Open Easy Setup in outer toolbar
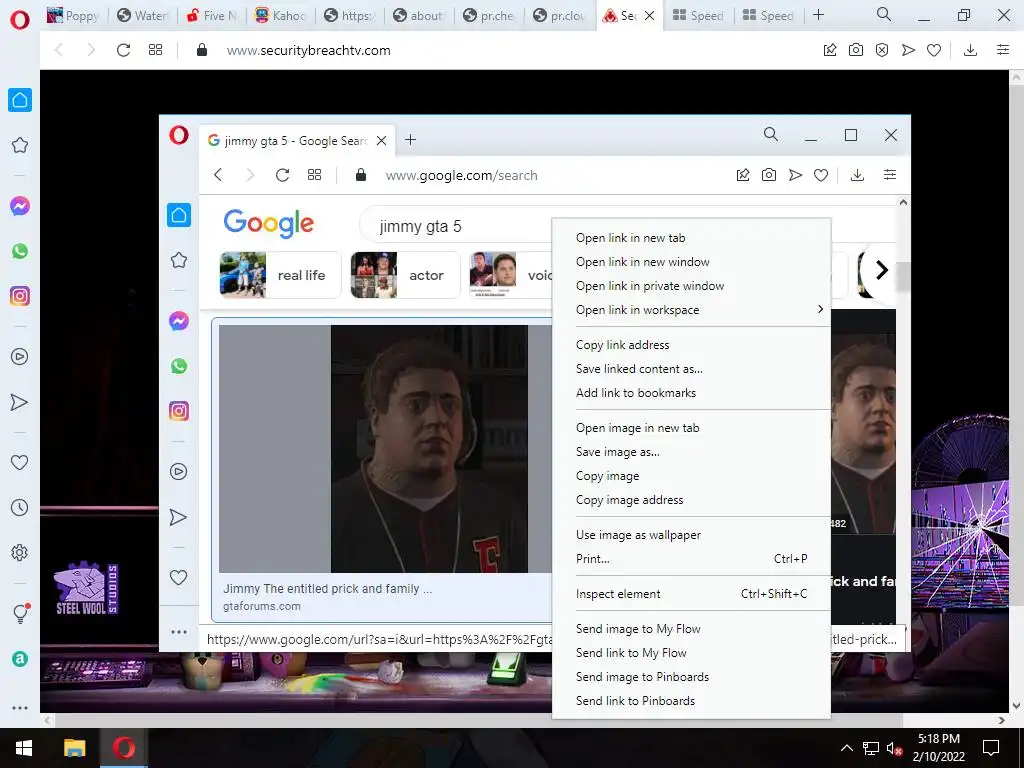 (1003, 50)
